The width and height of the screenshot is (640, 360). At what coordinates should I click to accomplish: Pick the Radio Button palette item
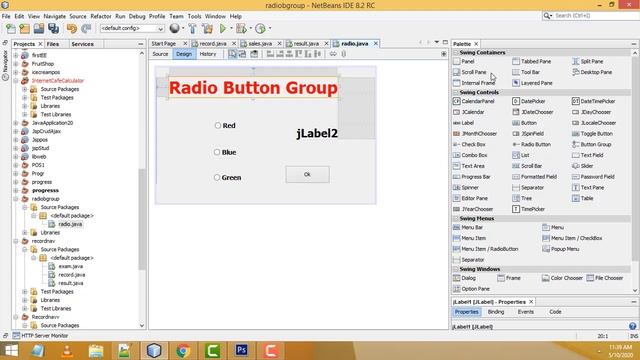point(532,144)
